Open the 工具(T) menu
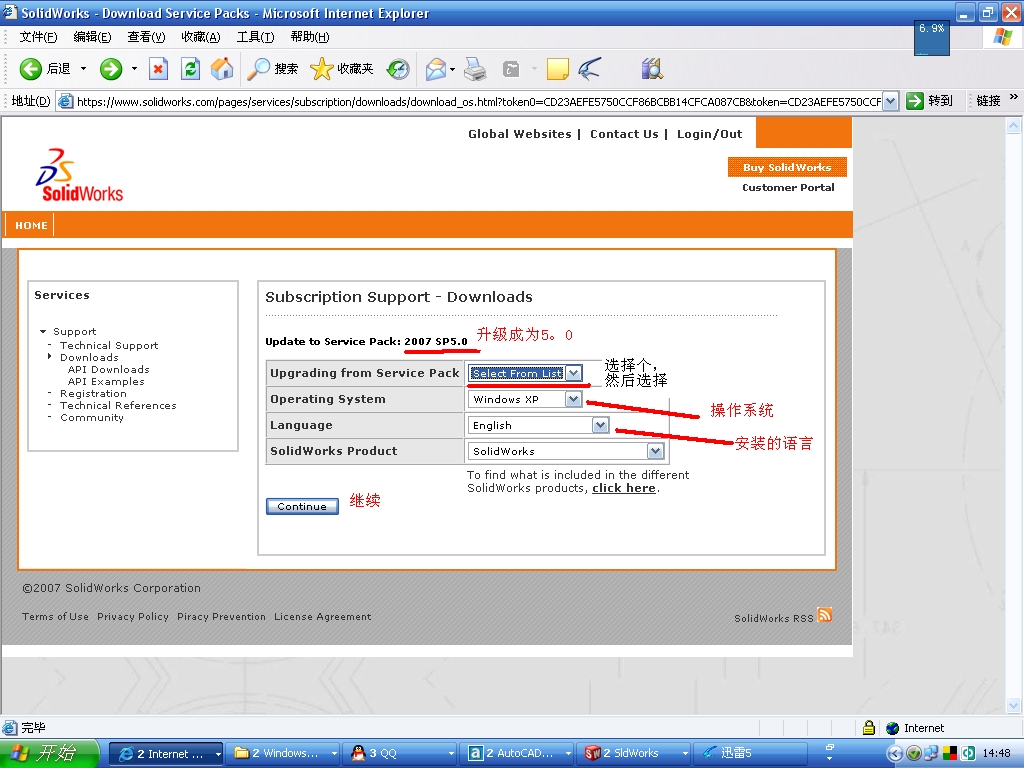The height and width of the screenshot is (768, 1024). click(x=255, y=37)
